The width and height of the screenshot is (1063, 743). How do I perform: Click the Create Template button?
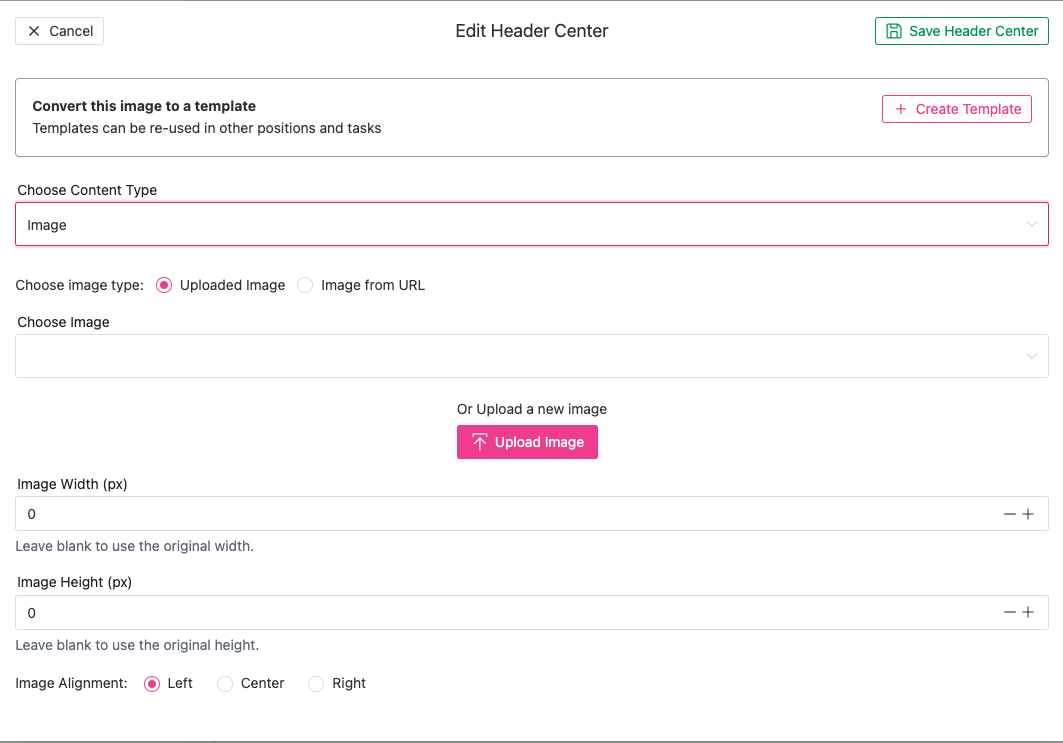click(x=957, y=109)
